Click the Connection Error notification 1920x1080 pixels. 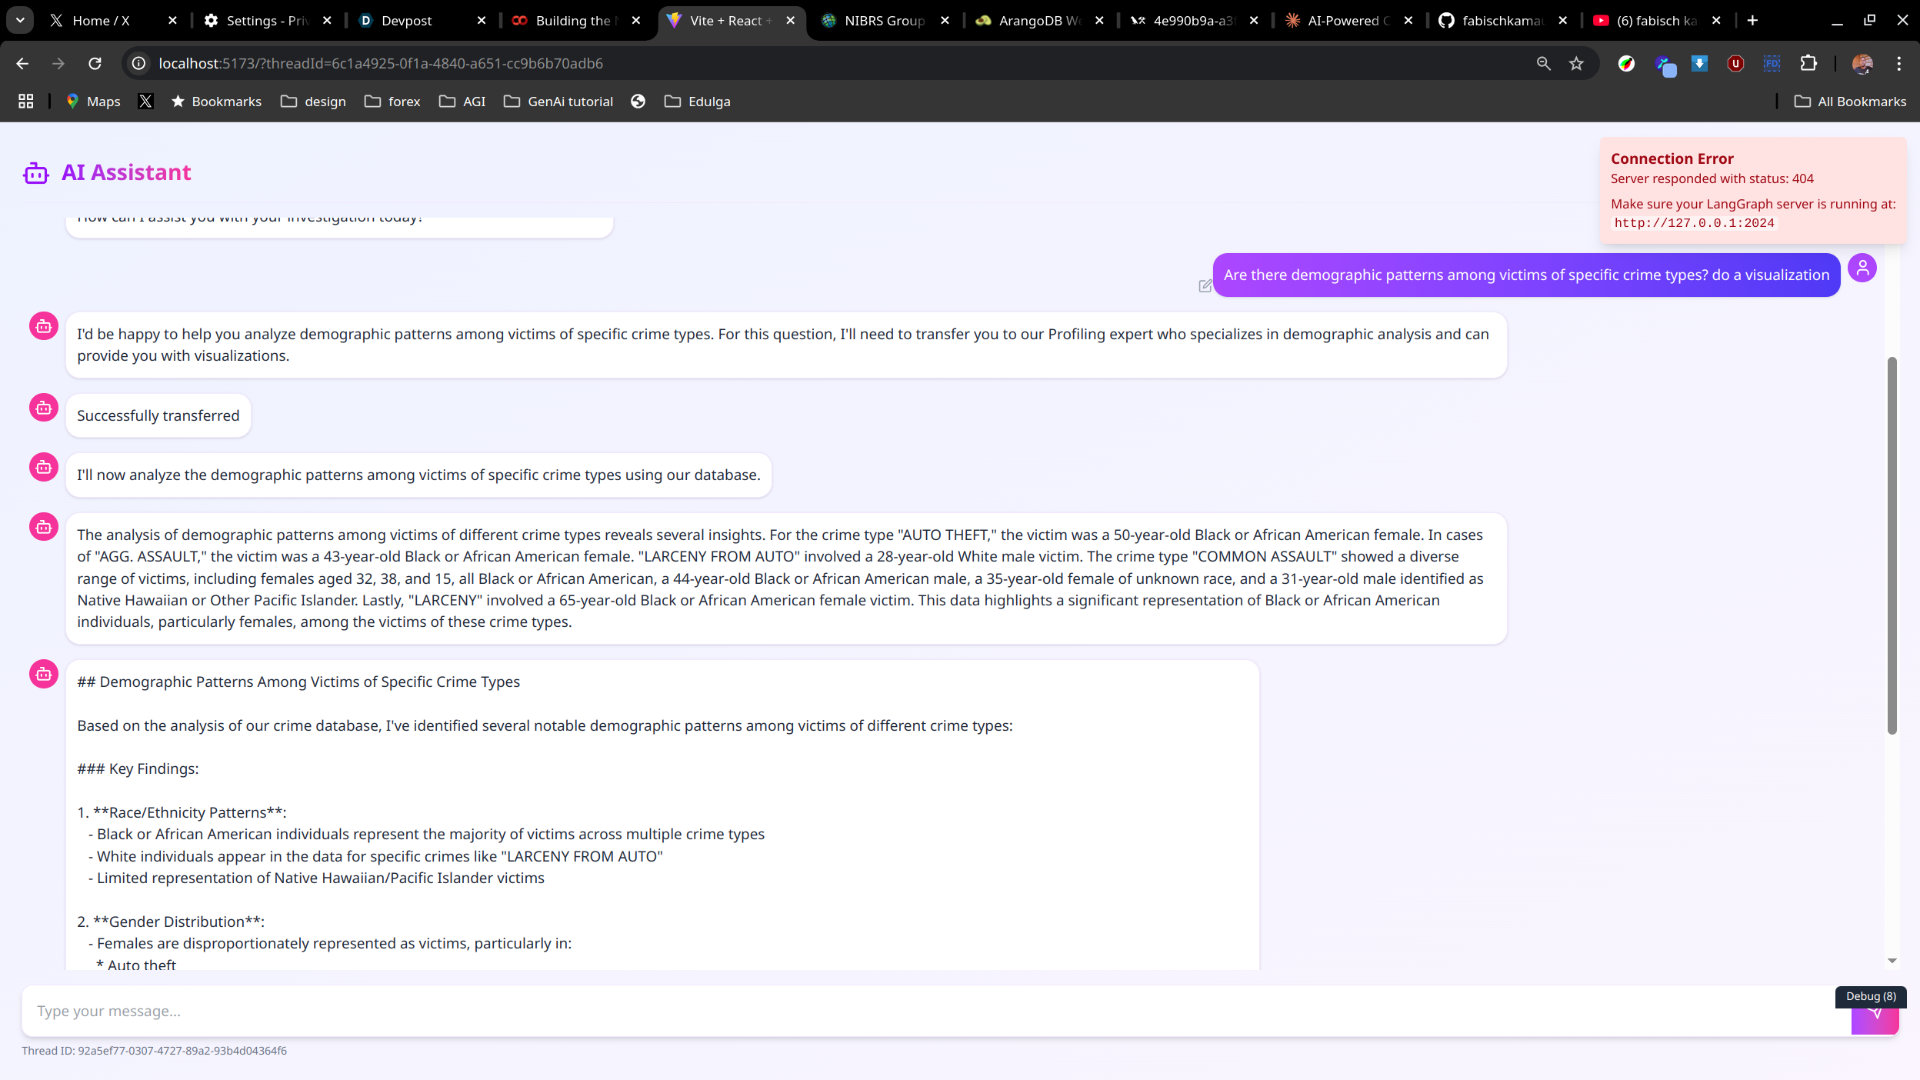coord(1752,190)
